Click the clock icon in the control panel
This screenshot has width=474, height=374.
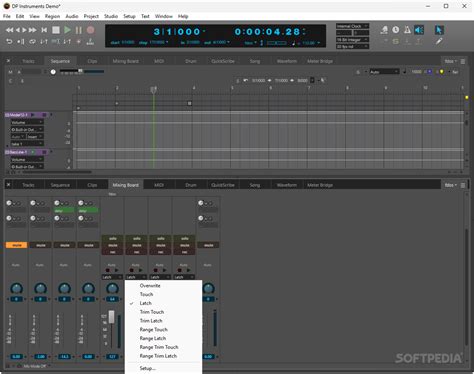(x=396, y=30)
